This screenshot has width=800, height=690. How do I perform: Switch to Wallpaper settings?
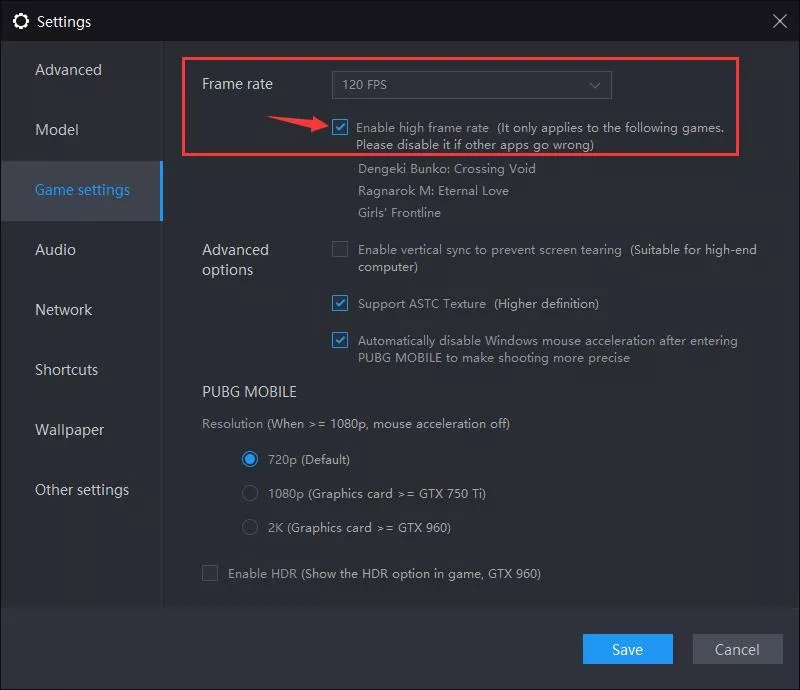[69, 430]
